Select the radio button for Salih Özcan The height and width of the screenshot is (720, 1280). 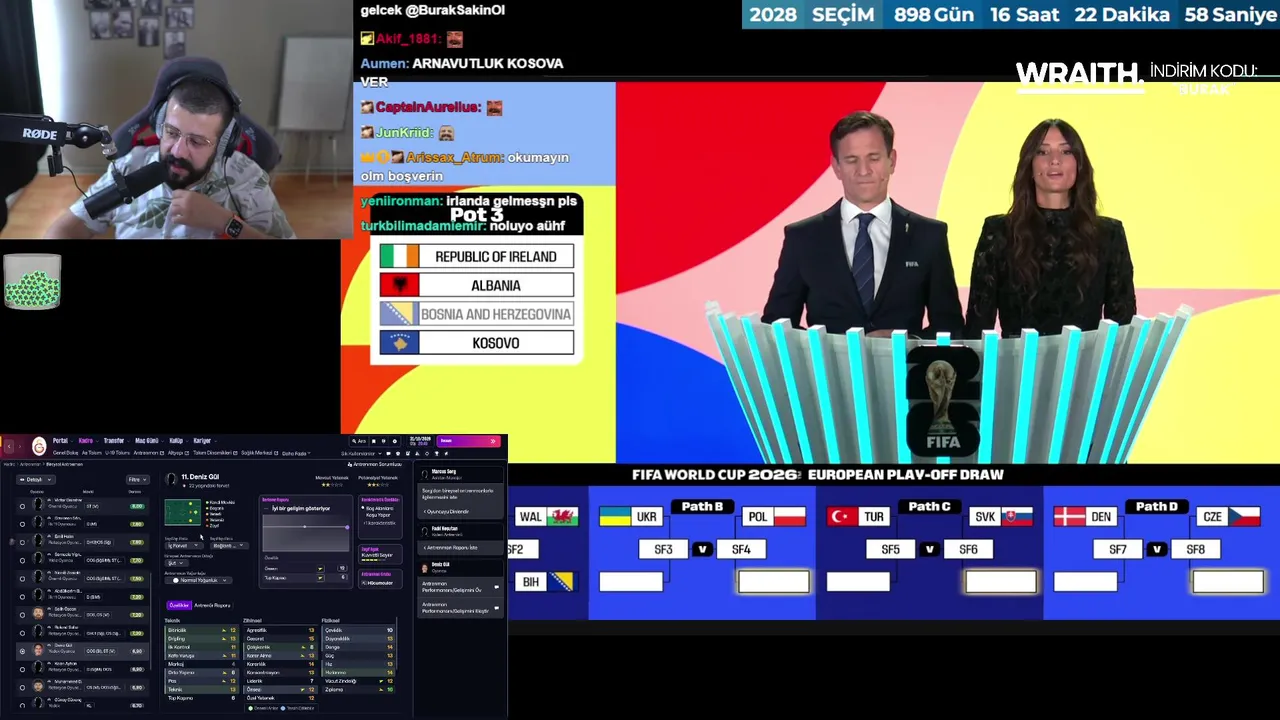click(22, 615)
